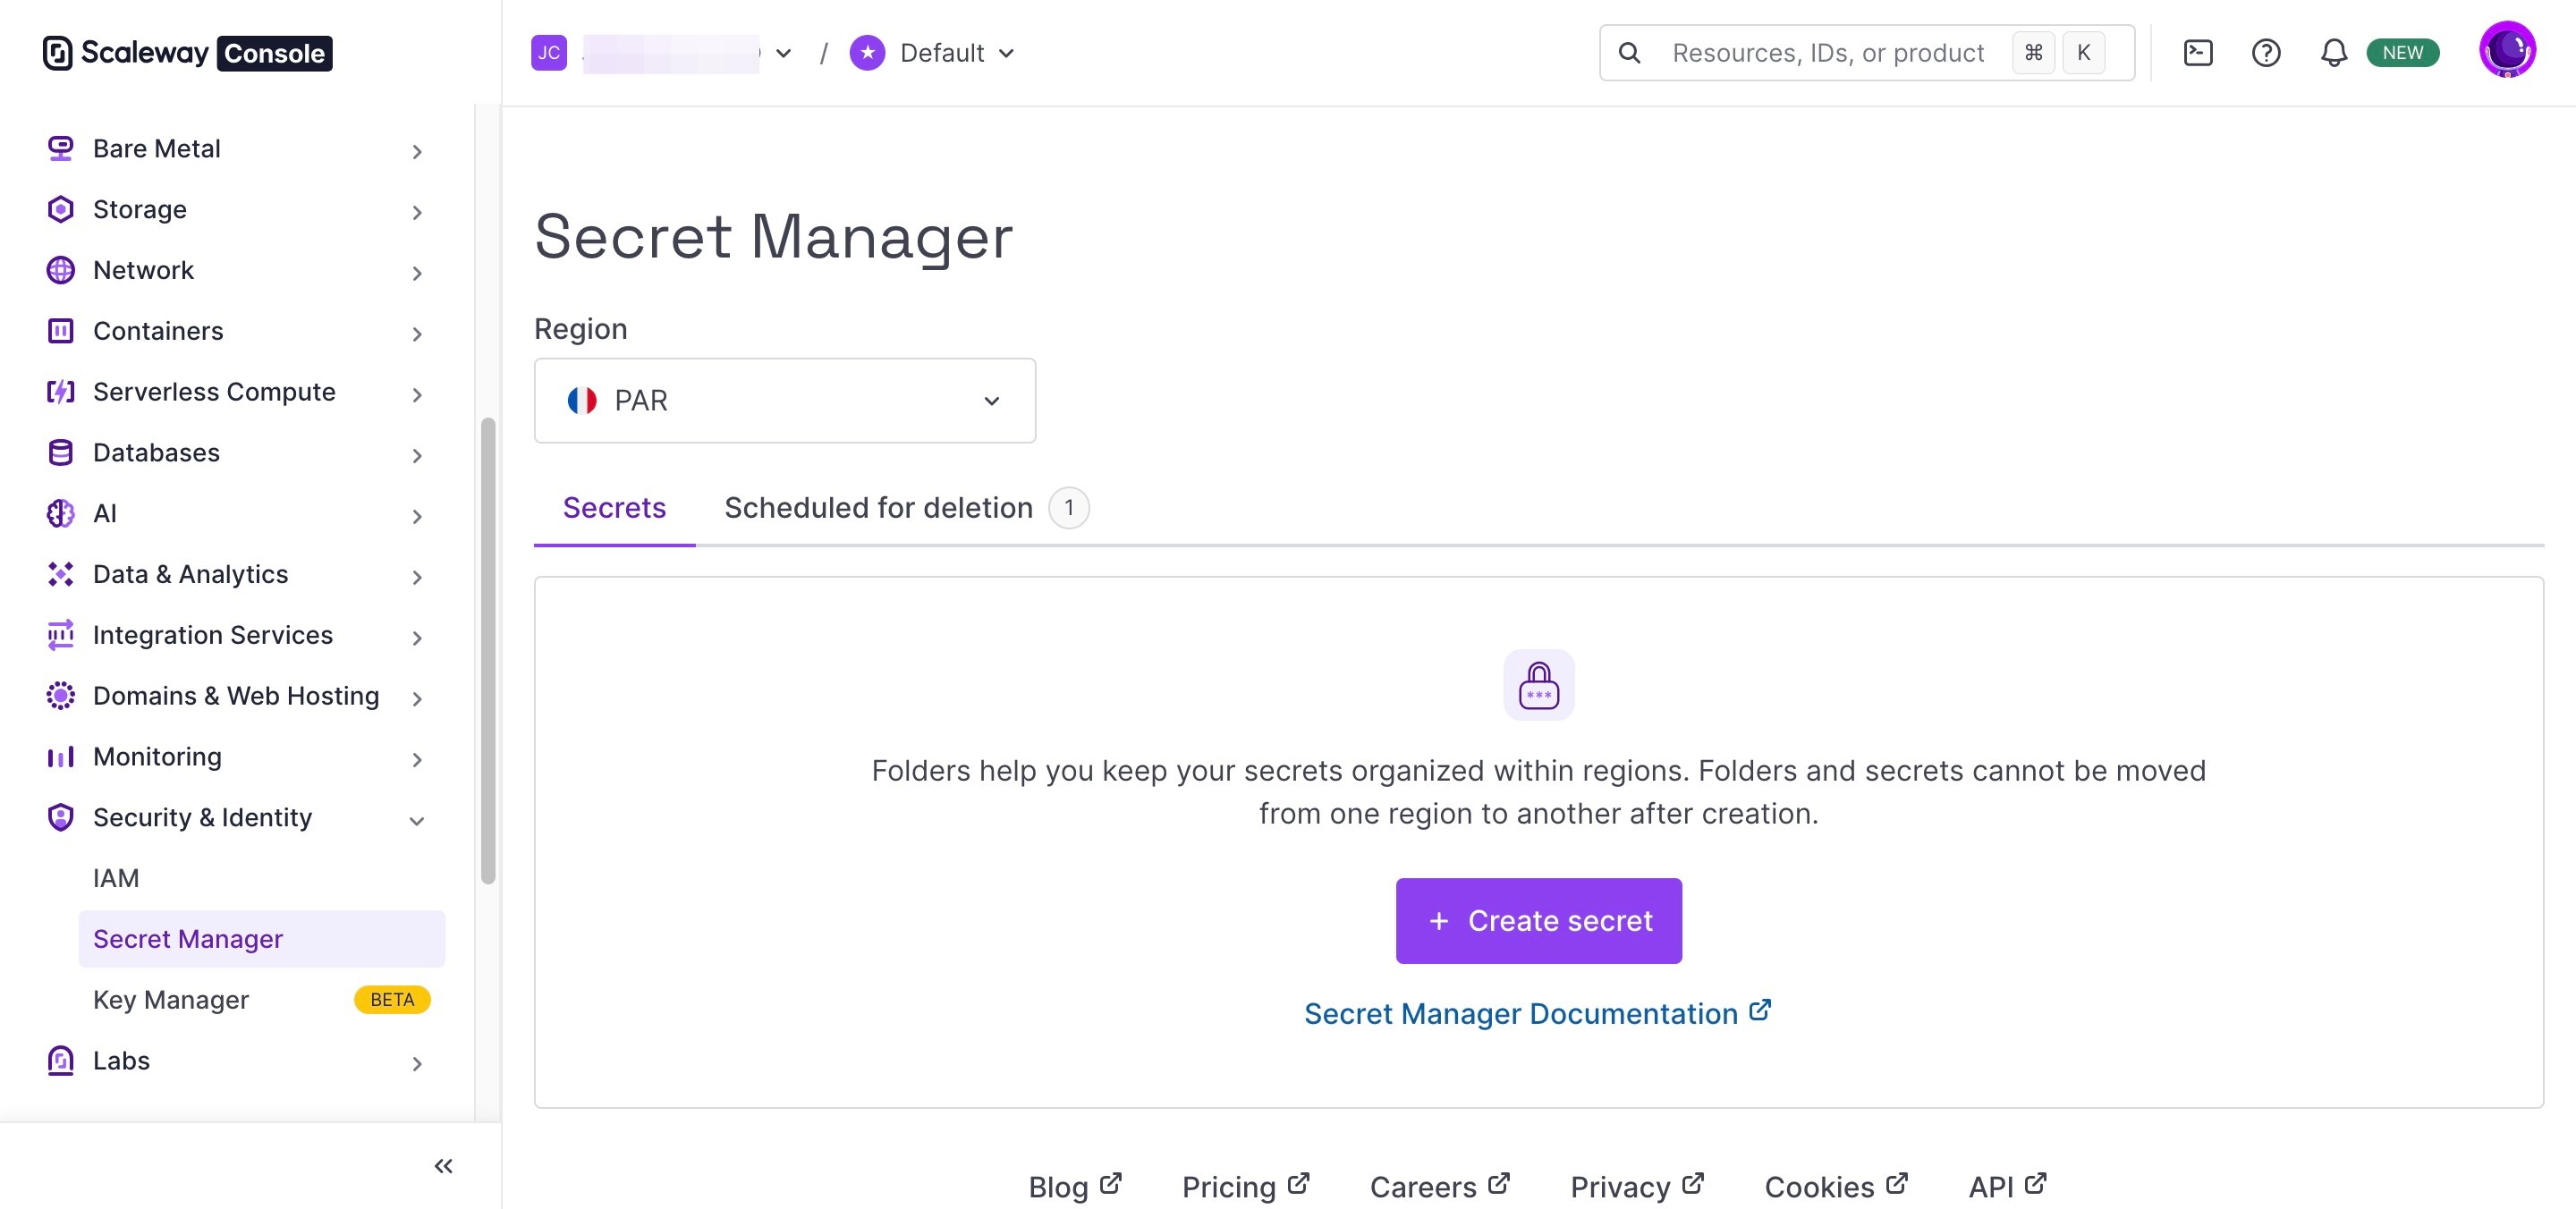The height and width of the screenshot is (1209, 2576).
Task: Open the Network globe icon
Action: tap(61, 270)
